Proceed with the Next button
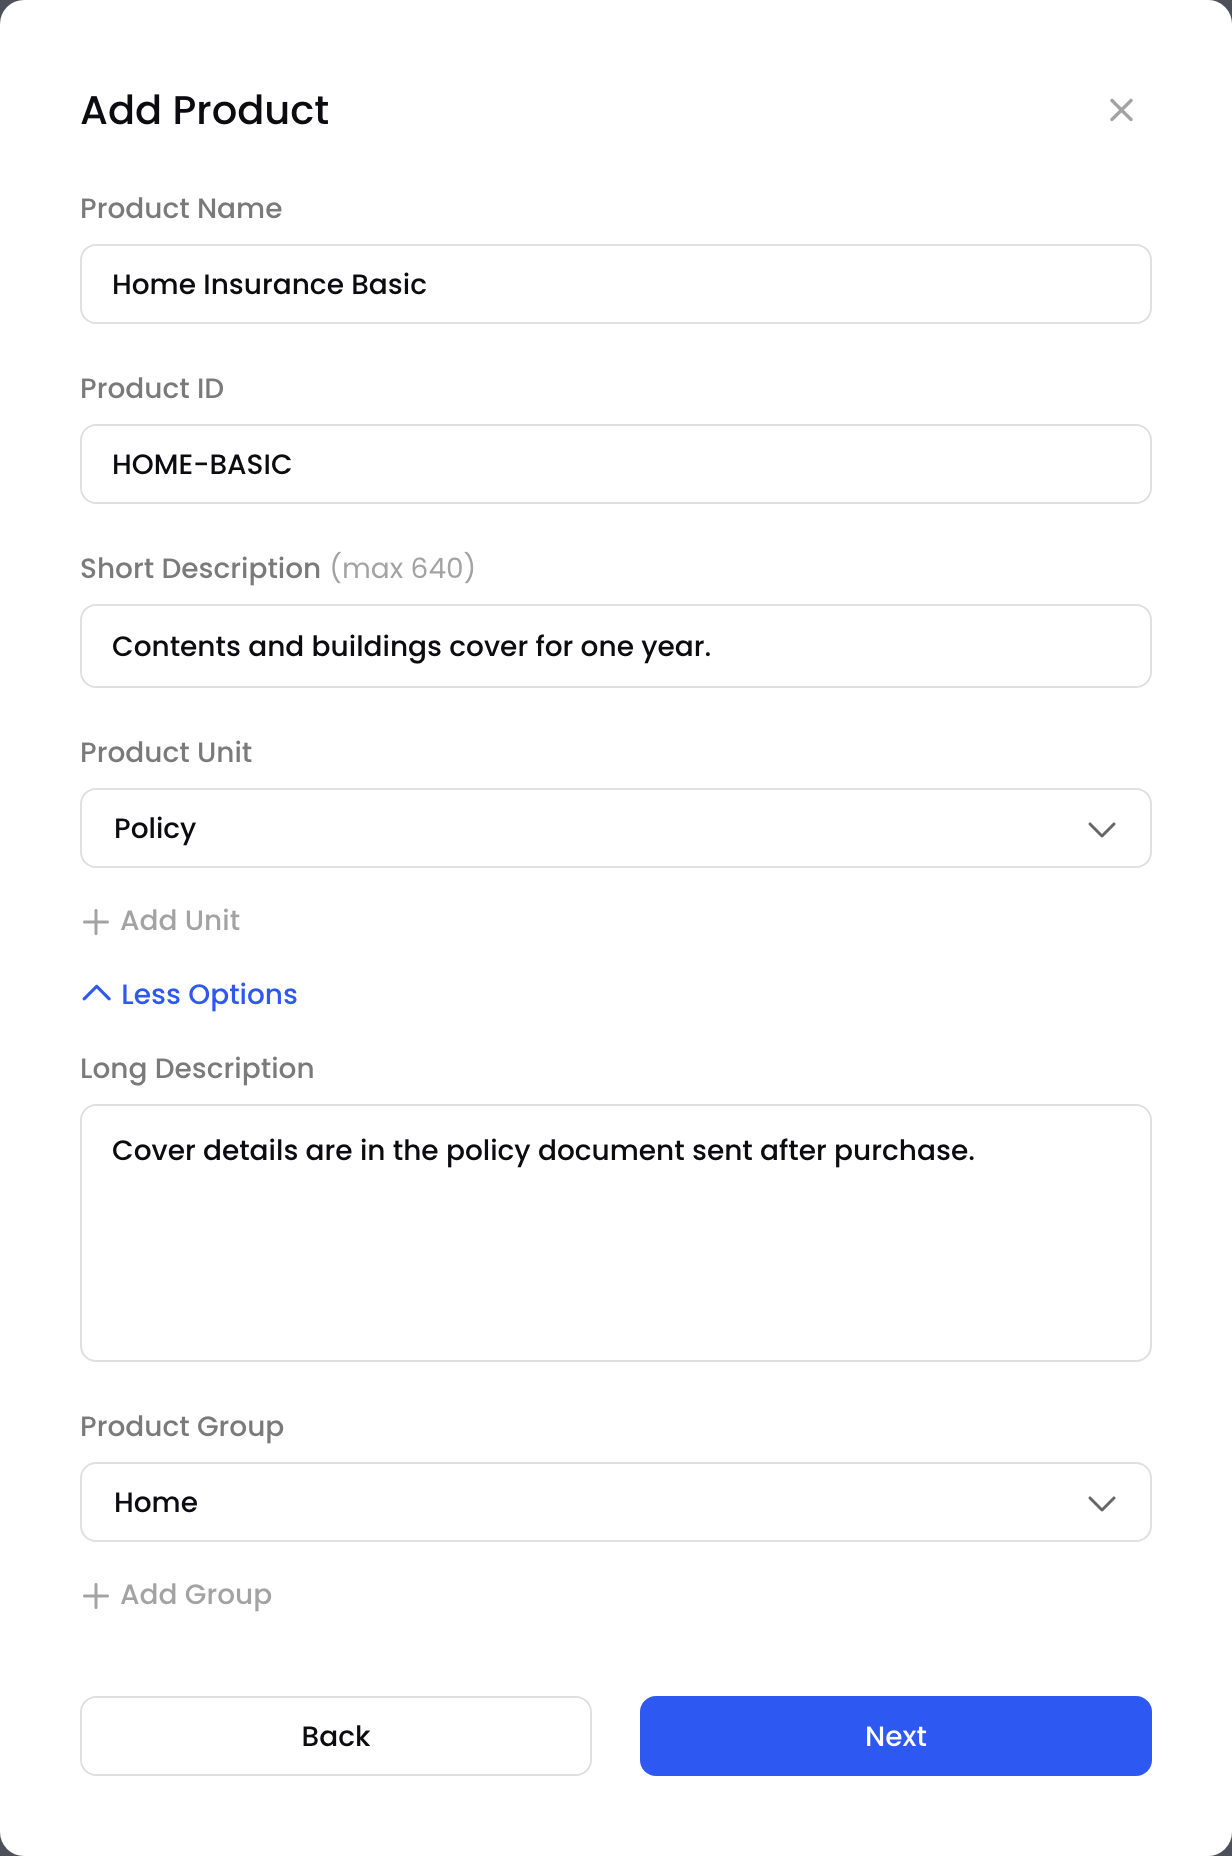1232x1856 pixels. (896, 1736)
